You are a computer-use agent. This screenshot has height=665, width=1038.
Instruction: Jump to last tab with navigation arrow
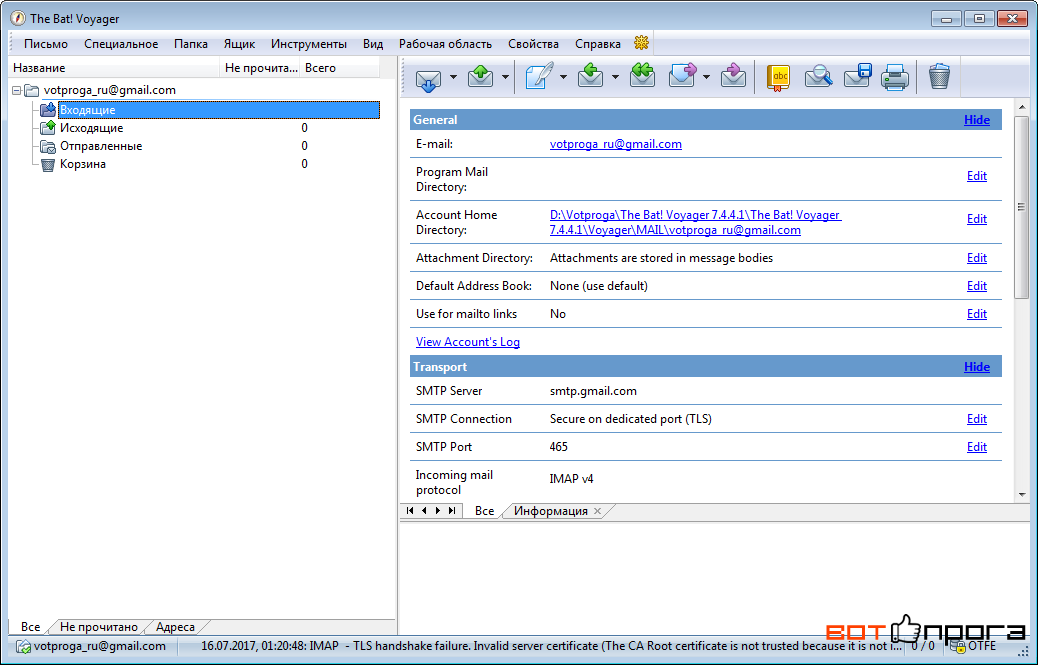[x=451, y=511]
